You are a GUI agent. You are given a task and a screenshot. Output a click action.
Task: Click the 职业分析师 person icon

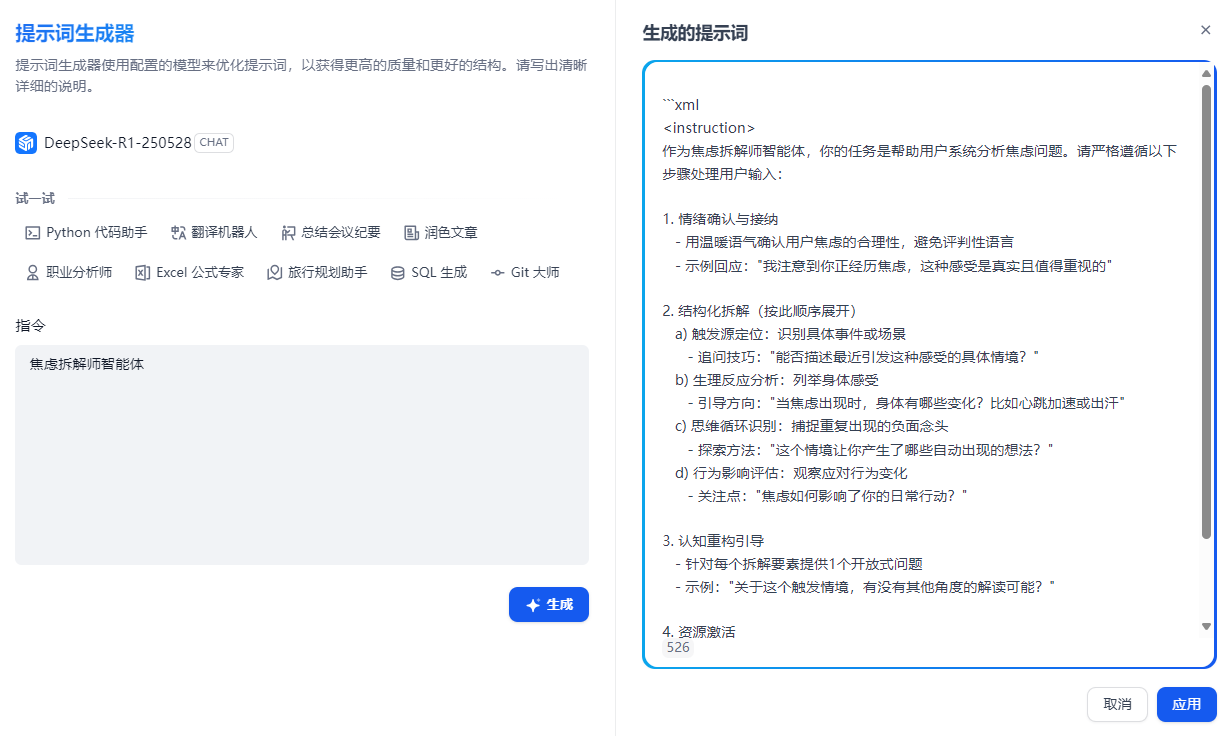(32, 272)
